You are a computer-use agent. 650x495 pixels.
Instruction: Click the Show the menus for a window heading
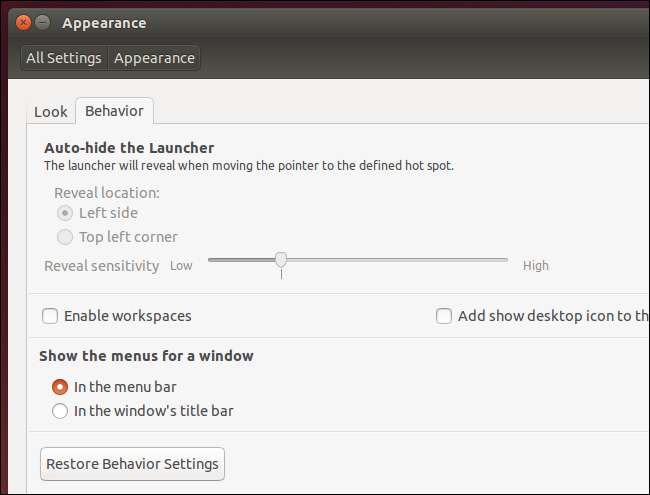click(x=146, y=355)
